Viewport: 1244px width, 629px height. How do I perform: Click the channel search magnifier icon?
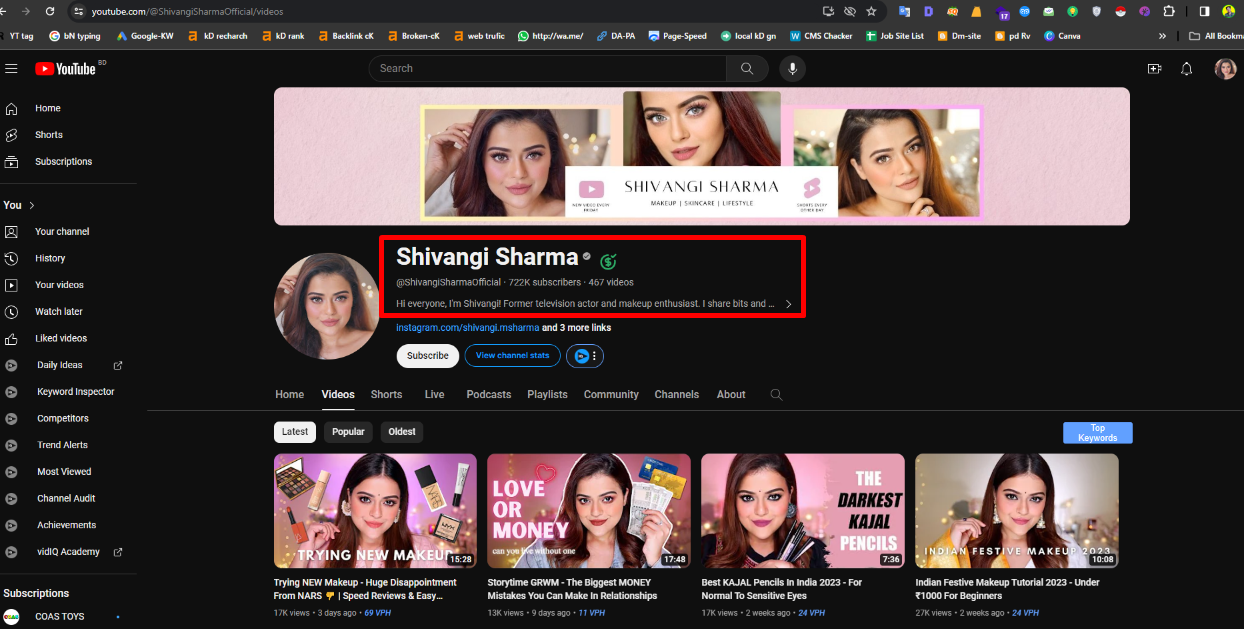776,395
